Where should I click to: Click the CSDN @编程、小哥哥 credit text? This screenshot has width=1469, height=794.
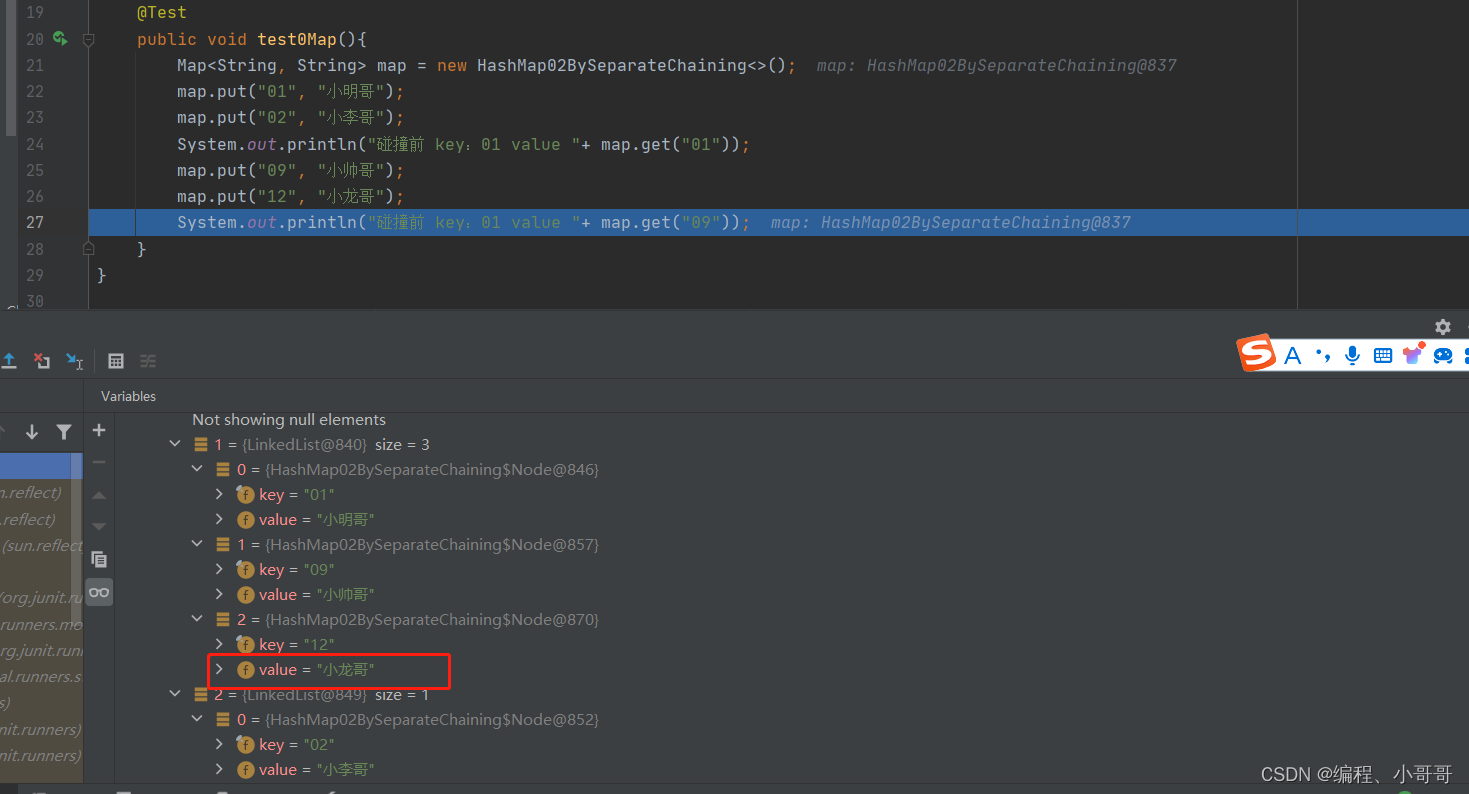pos(1356,774)
